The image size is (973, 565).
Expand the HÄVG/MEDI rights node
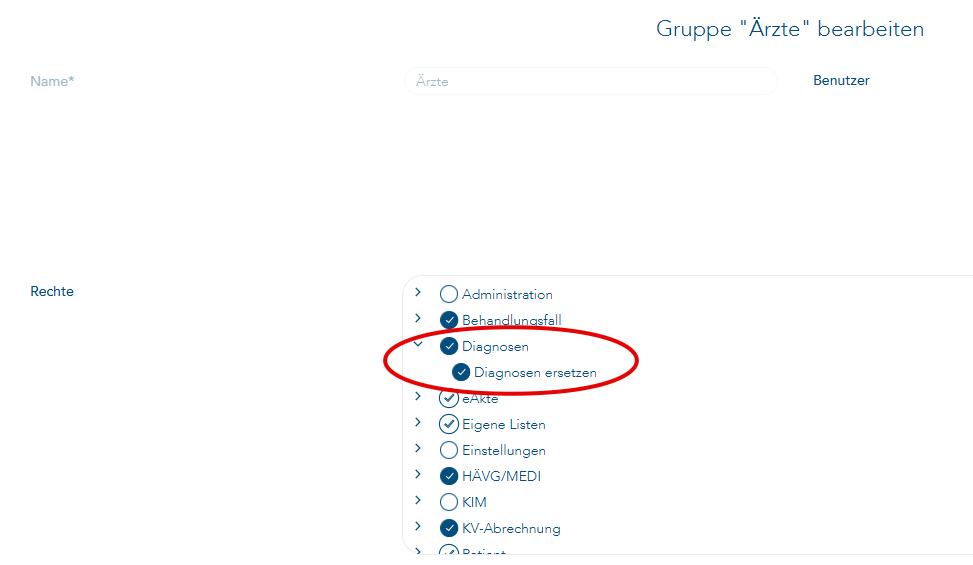[x=418, y=476]
